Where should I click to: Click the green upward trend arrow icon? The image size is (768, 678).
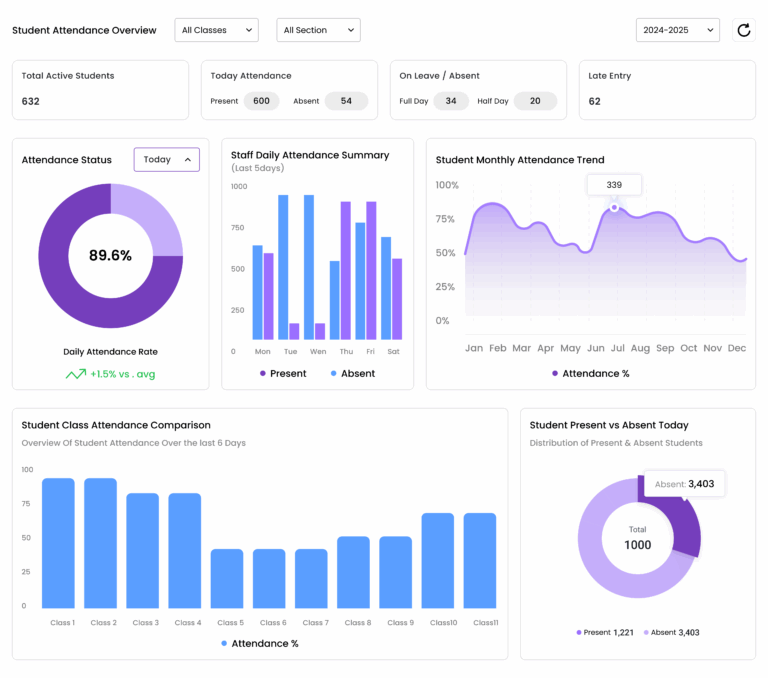click(x=75, y=374)
